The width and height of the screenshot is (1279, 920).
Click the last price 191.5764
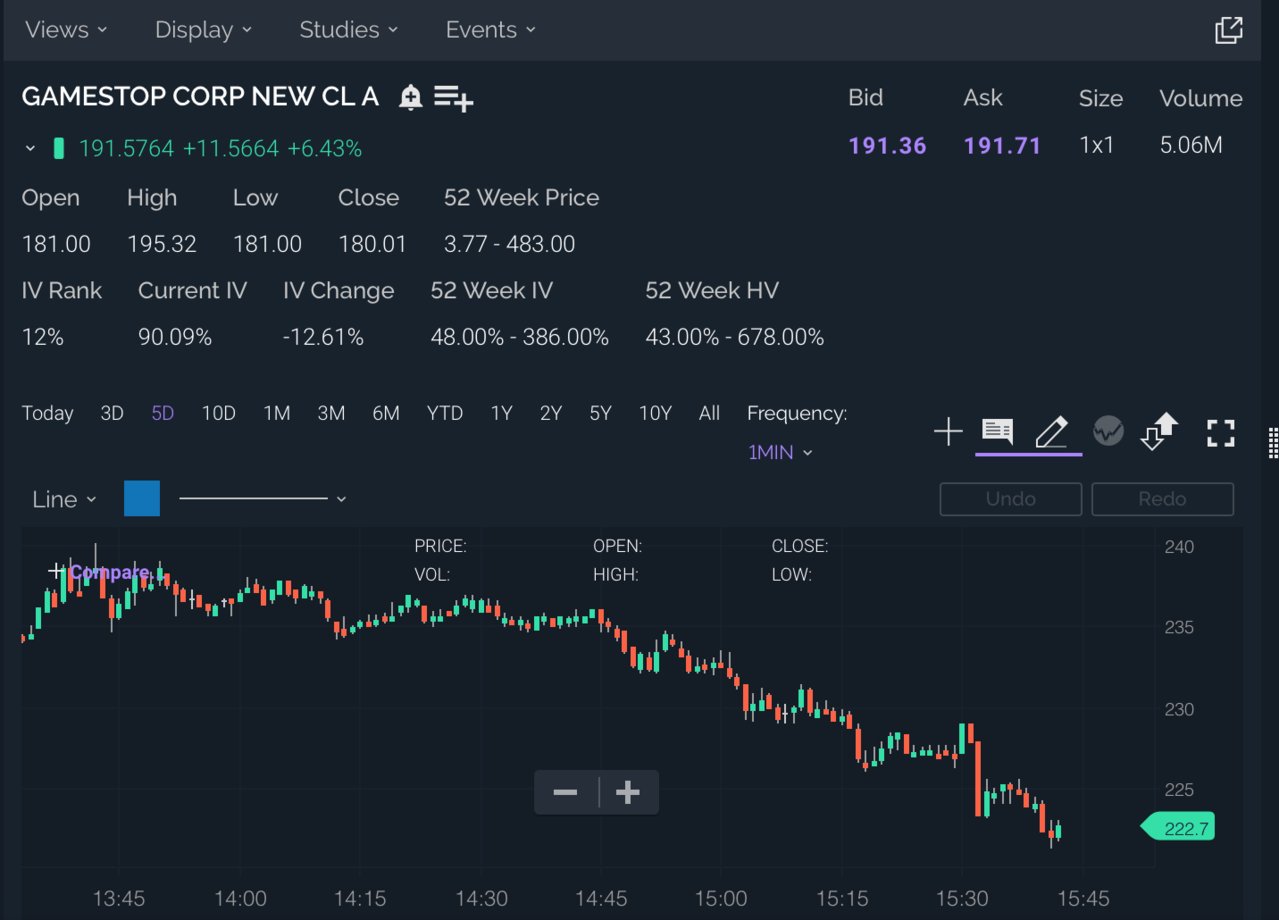coord(126,149)
